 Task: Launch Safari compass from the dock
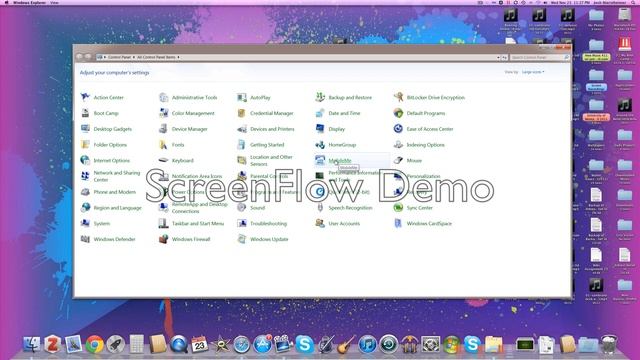(241, 345)
